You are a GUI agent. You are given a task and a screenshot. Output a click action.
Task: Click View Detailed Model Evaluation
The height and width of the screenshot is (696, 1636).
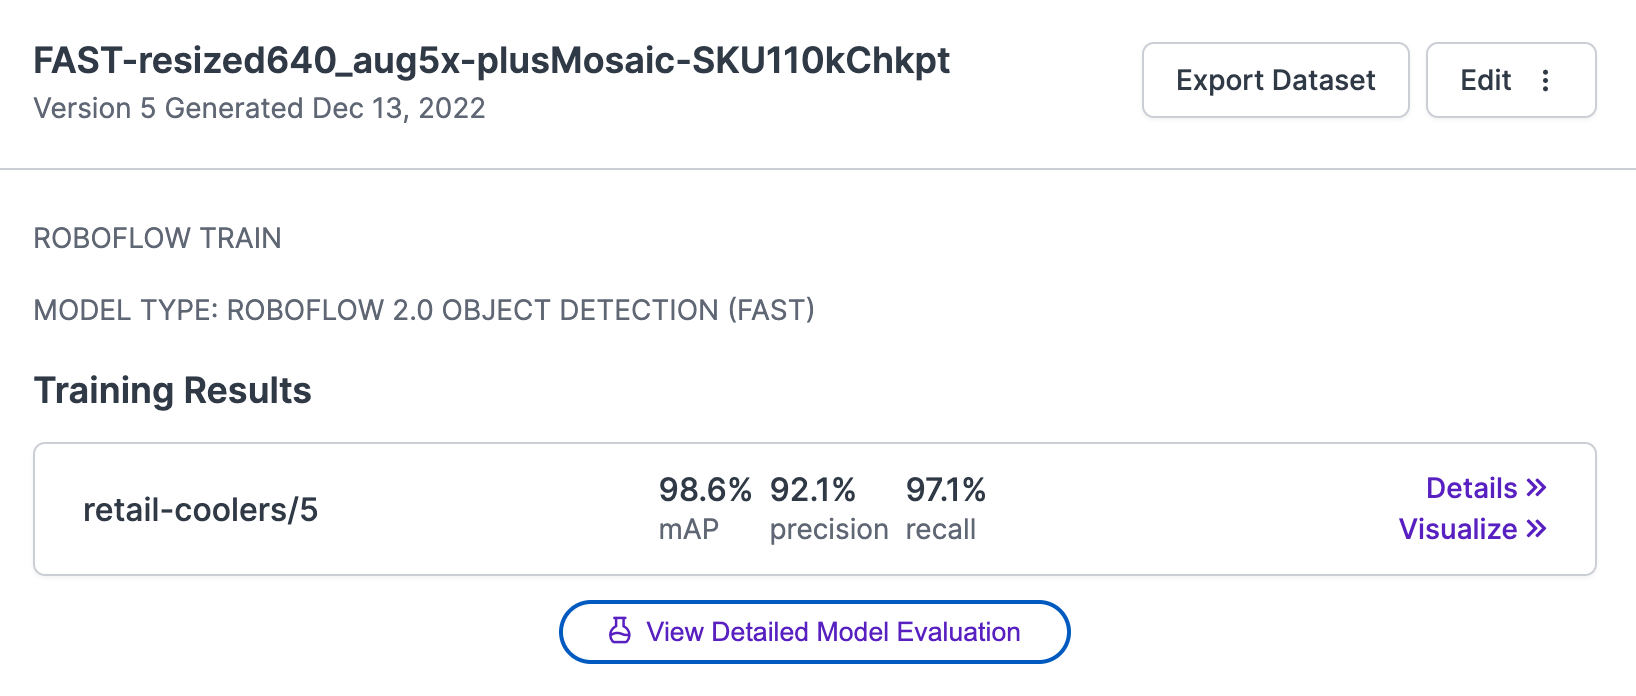coord(814,631)
